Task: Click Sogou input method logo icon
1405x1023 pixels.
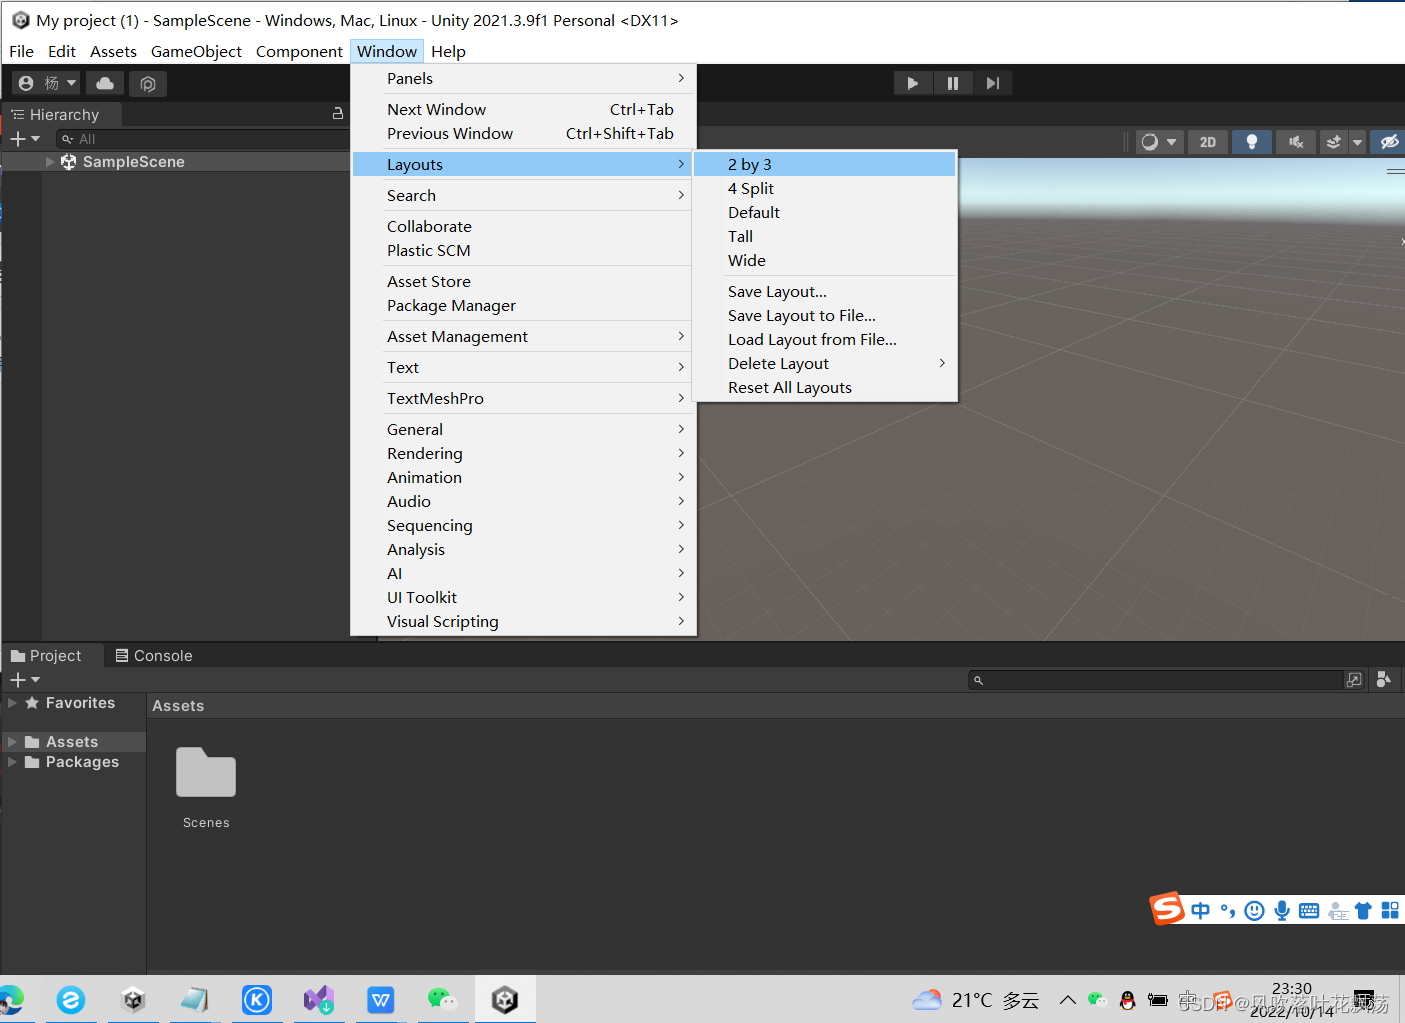Action: [x=1167, y=908]
